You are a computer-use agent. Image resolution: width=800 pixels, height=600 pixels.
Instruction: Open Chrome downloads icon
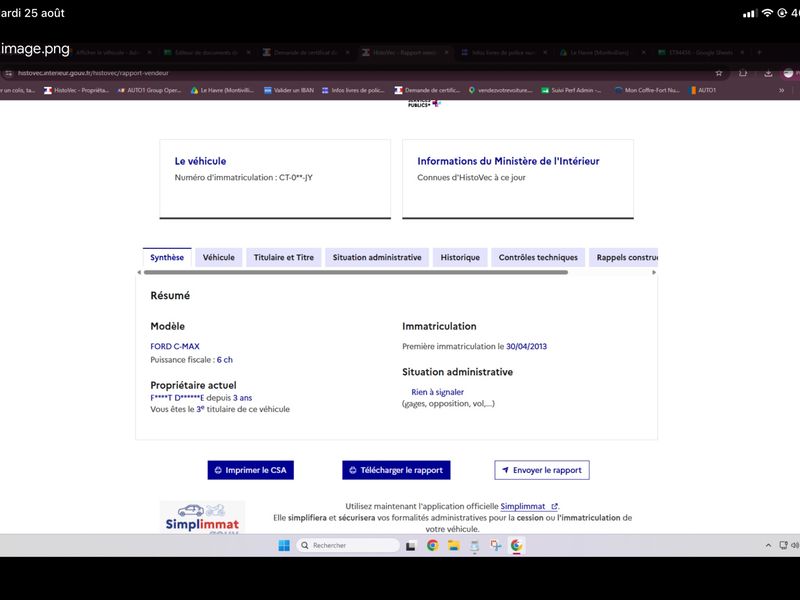tap(768, 73)
